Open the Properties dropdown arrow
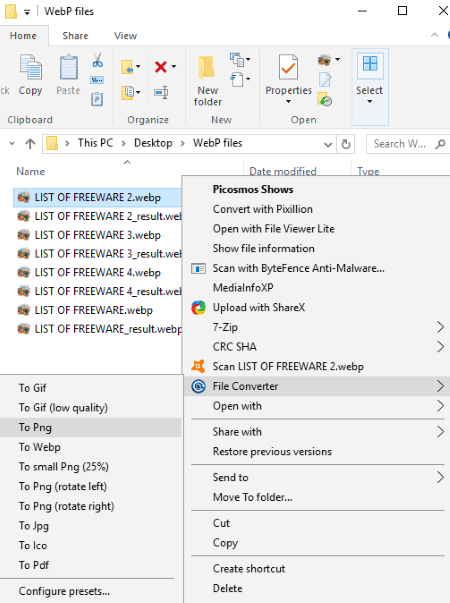The width and height of the screenshot is (450, 603). tap(288, 102)
